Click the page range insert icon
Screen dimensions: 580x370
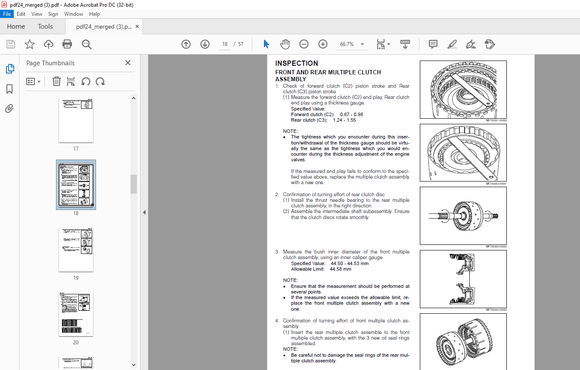[71, 81]
